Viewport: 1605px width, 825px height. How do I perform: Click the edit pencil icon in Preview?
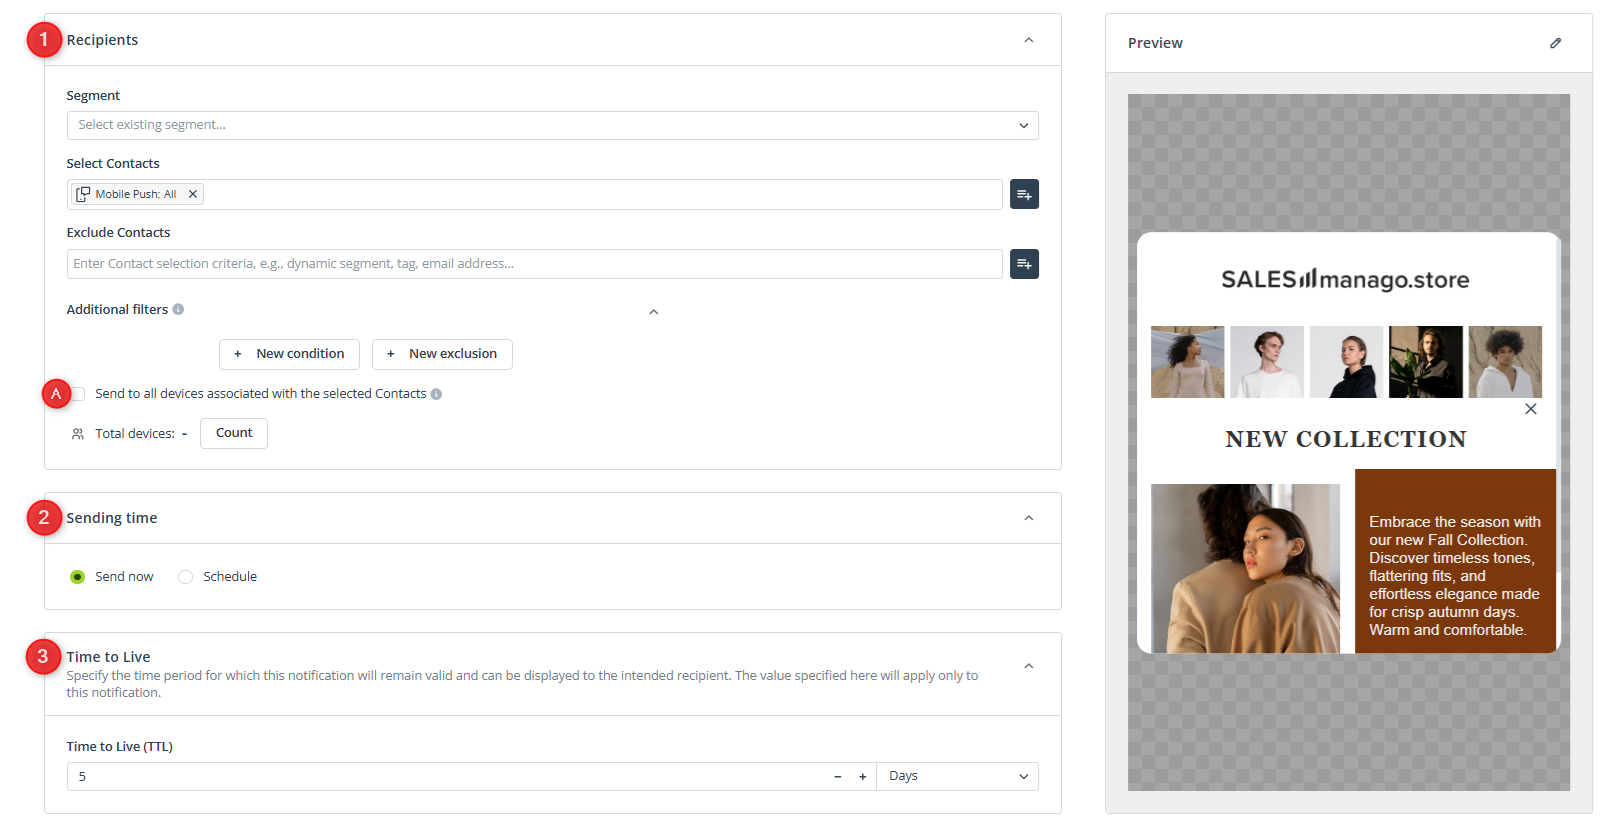1555,43
